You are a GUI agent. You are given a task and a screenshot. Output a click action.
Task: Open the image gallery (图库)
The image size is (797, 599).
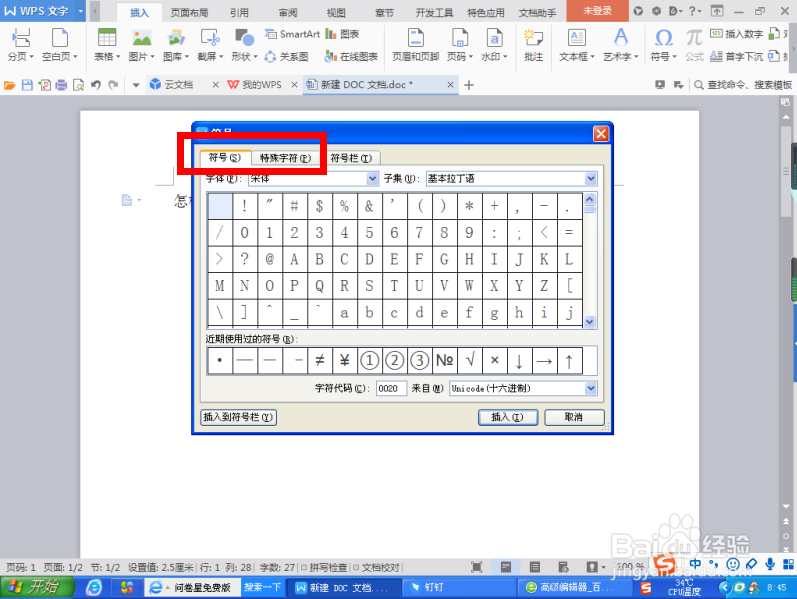click(x=176, y=45)
